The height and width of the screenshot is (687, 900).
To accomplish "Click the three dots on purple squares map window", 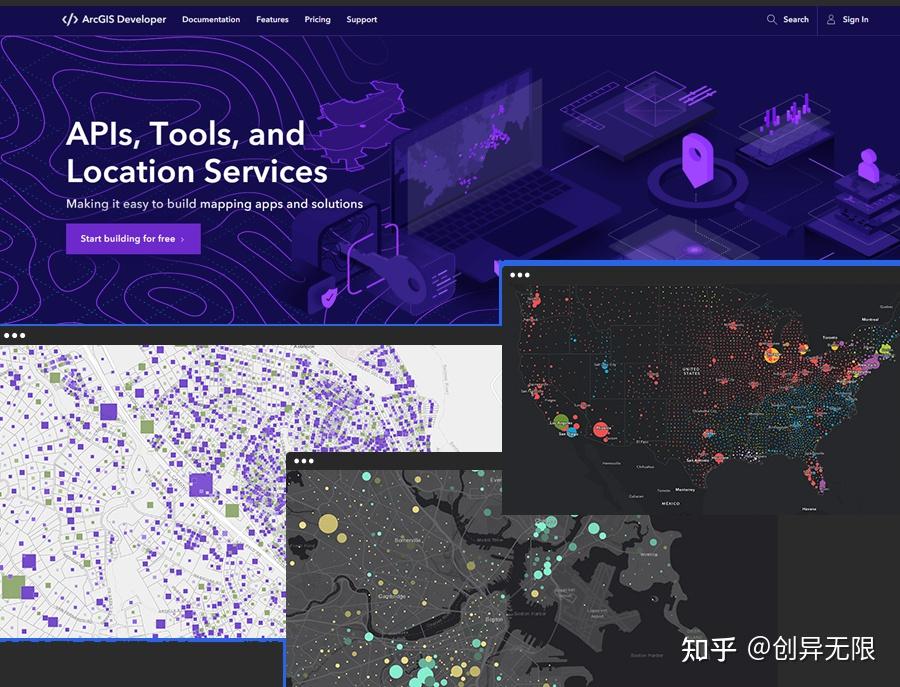I will click(x=14, y=336).
